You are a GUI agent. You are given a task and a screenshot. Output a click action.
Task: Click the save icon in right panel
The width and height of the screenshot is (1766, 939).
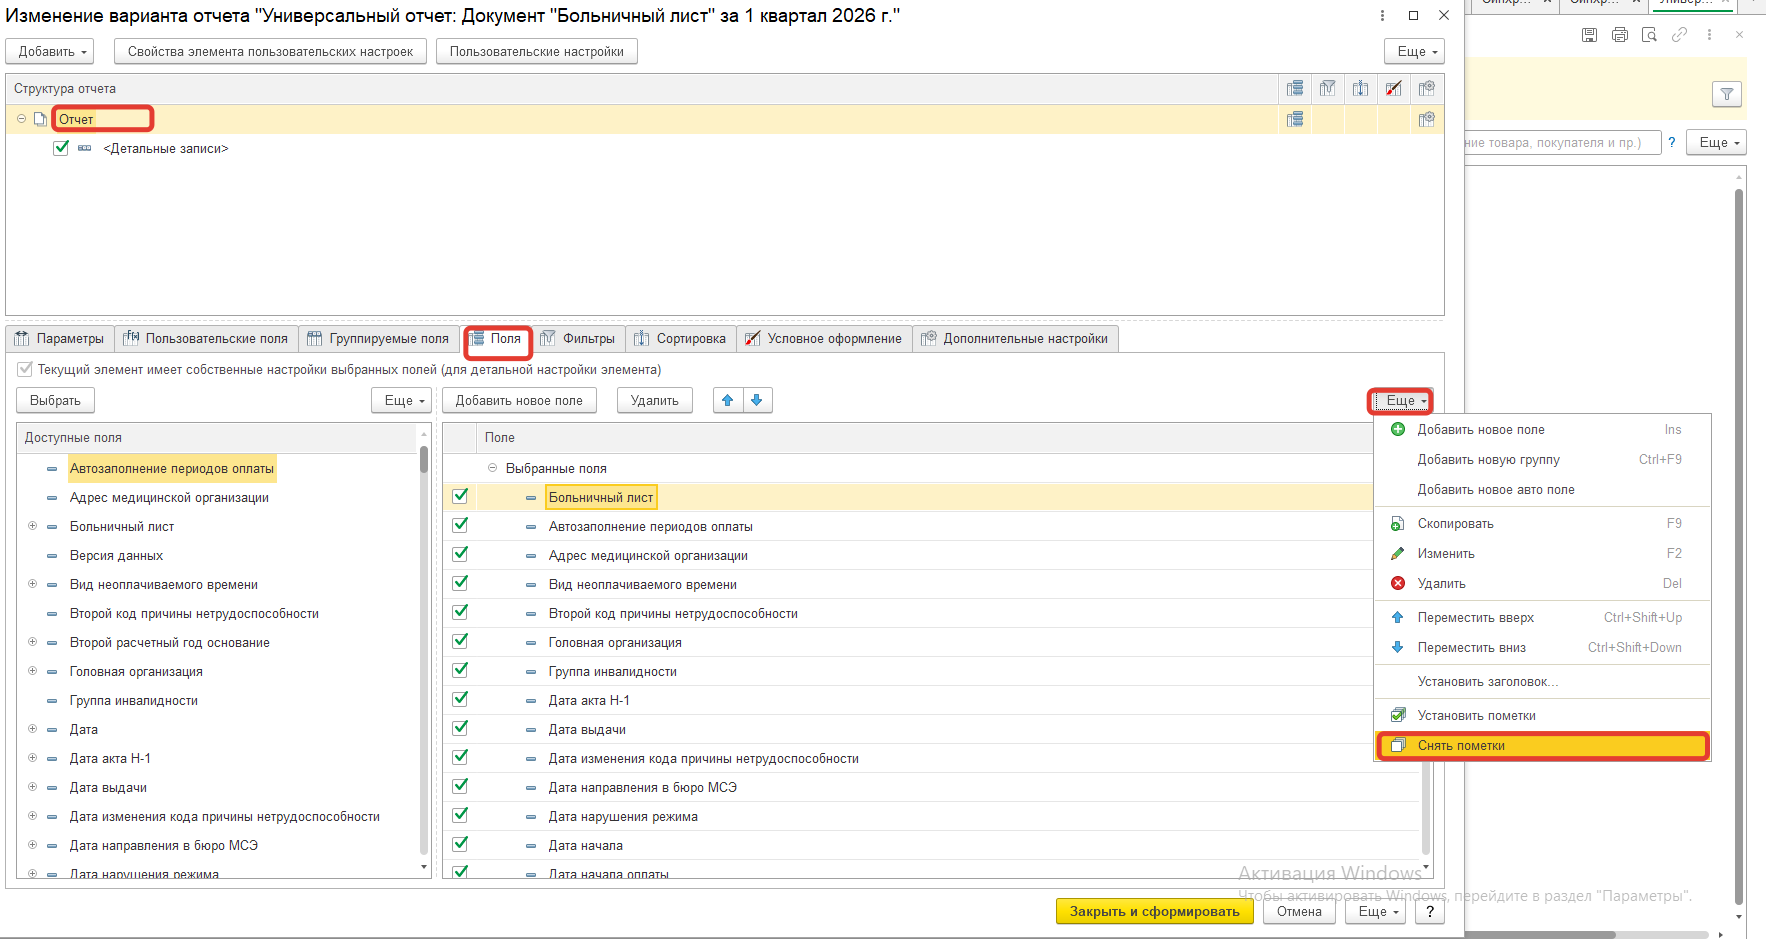pyautogui.click(x=1589, y=35)
